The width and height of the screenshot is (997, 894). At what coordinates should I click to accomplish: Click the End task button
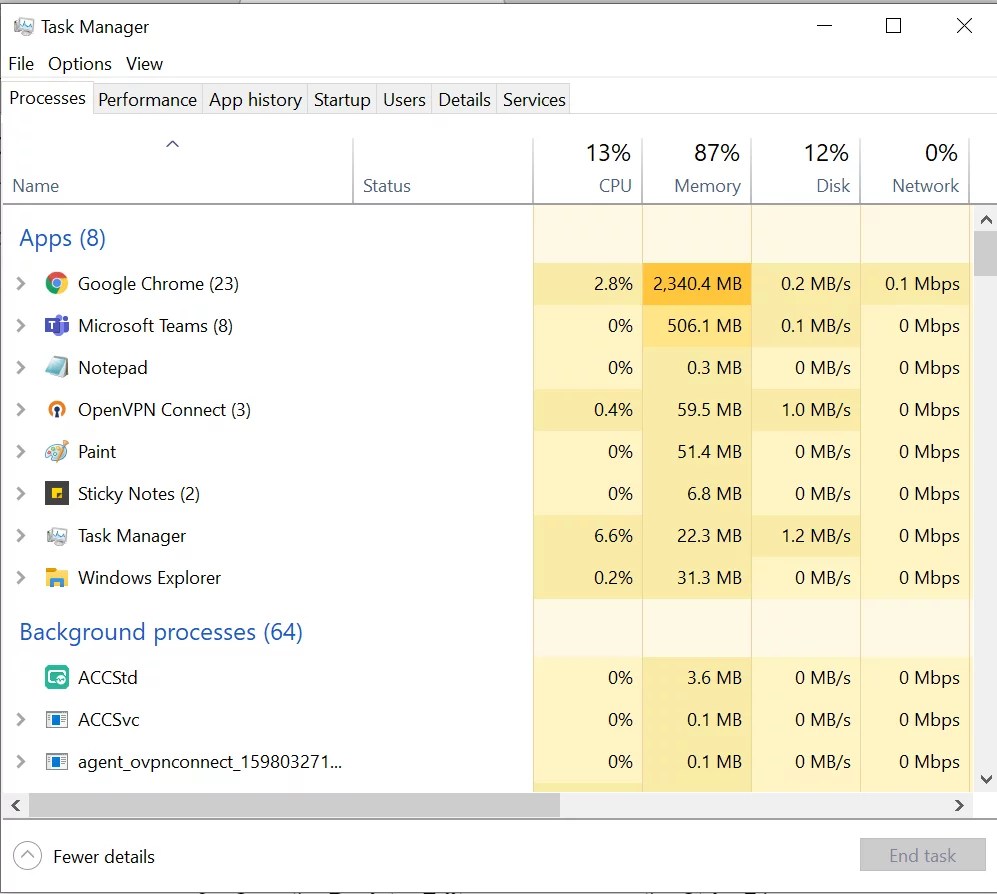[x=923, y=855]
